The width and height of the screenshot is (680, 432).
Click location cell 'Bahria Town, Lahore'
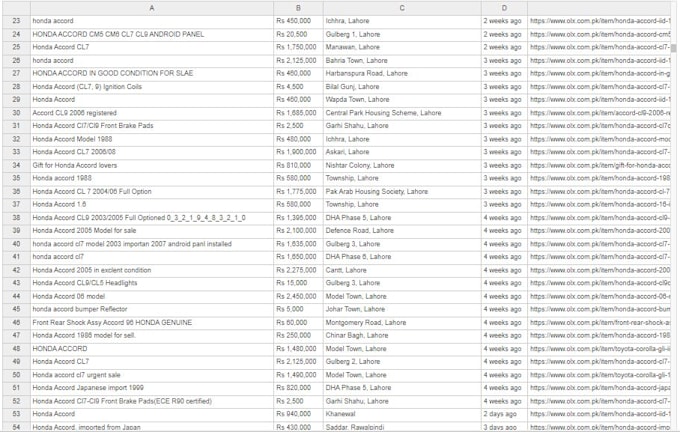coord(402,61)
